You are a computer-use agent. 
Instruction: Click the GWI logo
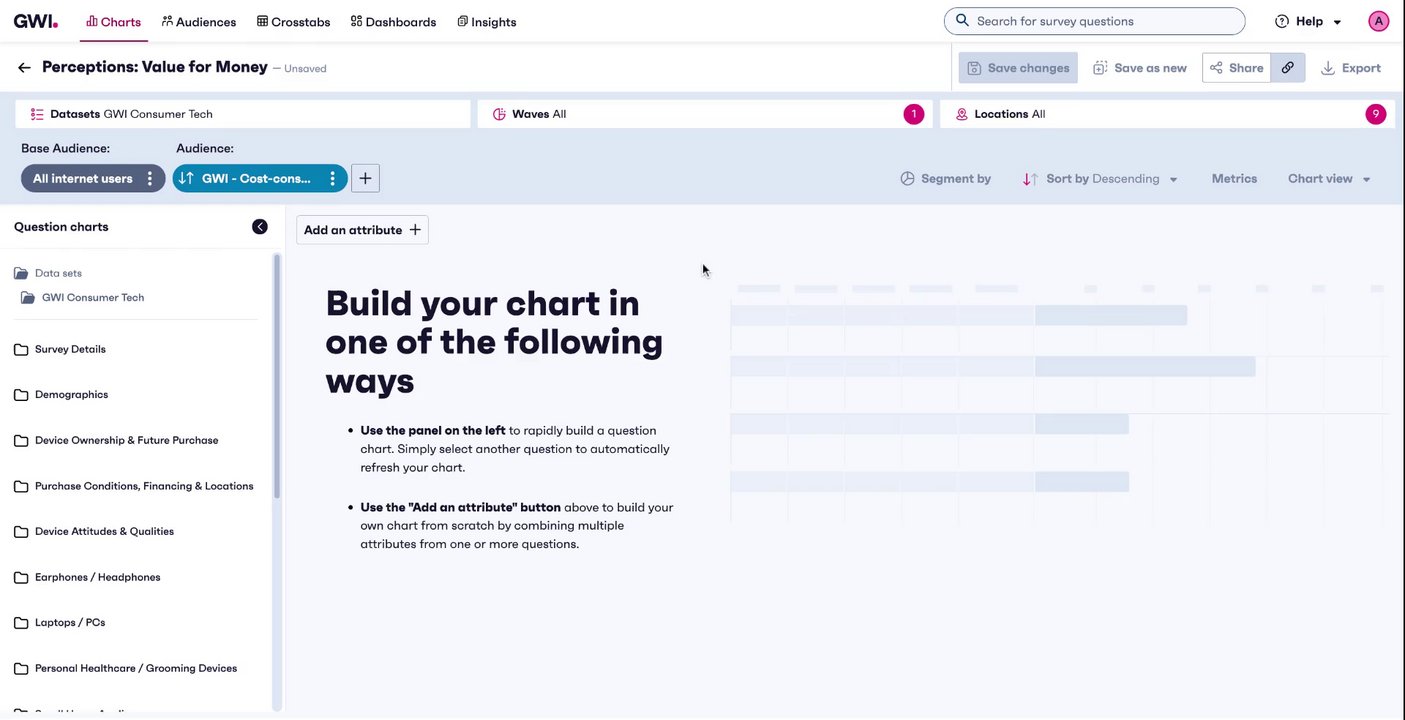tap(35, 21)
